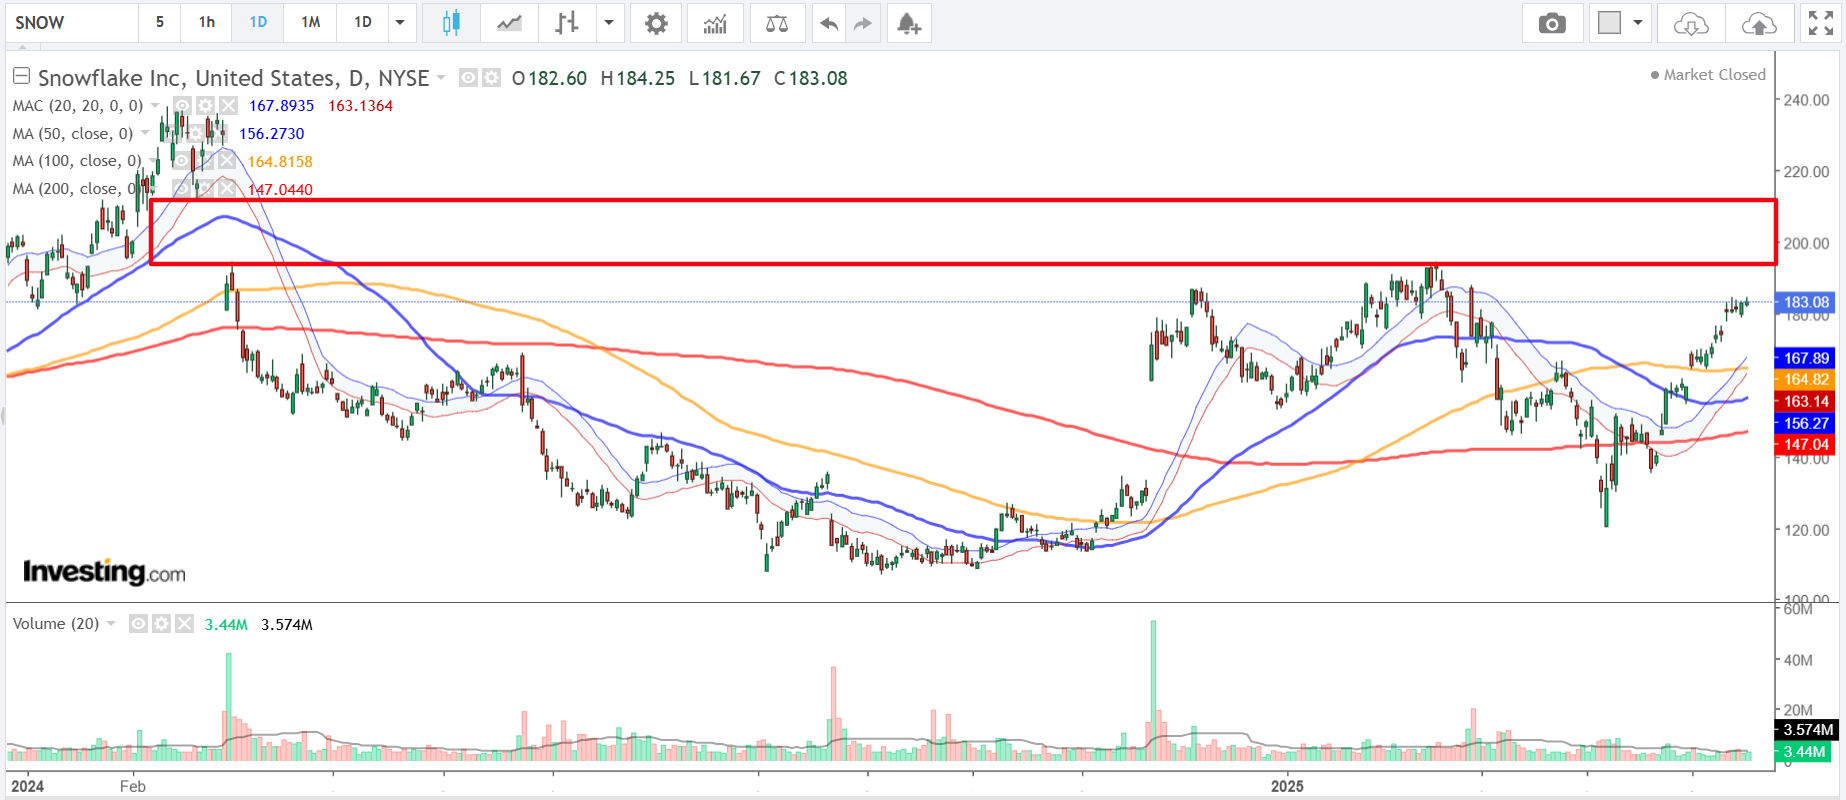The width and height of the screenshot is (1846, 800).
Task: Remove the MA (100, close, 0) indicator
Action: click(227, 161)
